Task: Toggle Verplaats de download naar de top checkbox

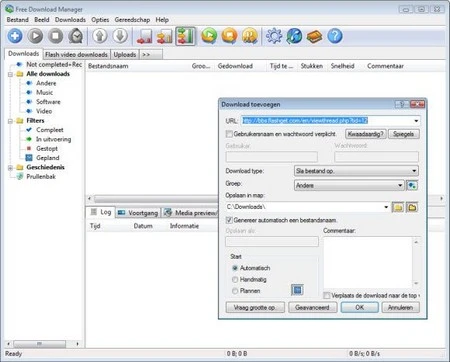Action: point(327,296)
